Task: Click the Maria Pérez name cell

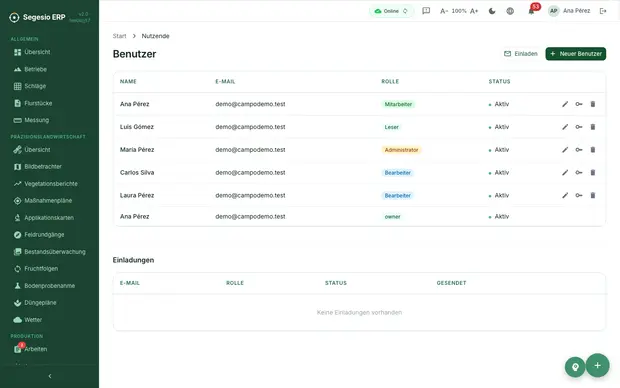Action: (137, 150)
